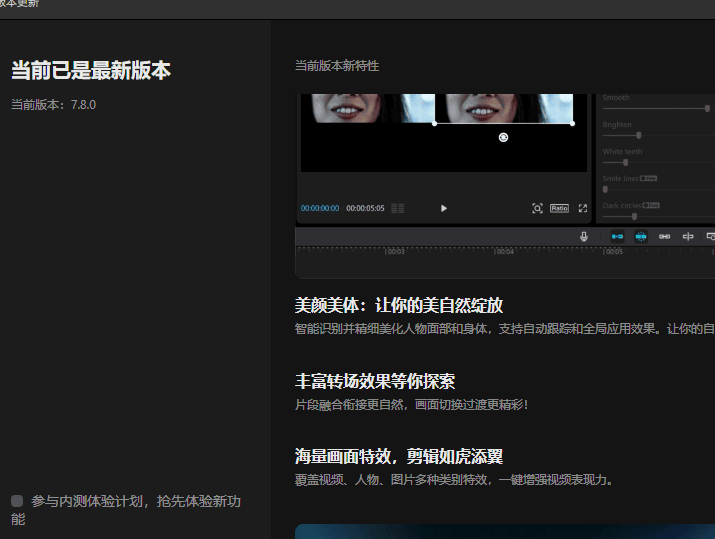The height and width of the screenshot is (539, 715).
Task: Enable the 参与内测体验计划 checkbox
Action: click(x=17, y=501)
